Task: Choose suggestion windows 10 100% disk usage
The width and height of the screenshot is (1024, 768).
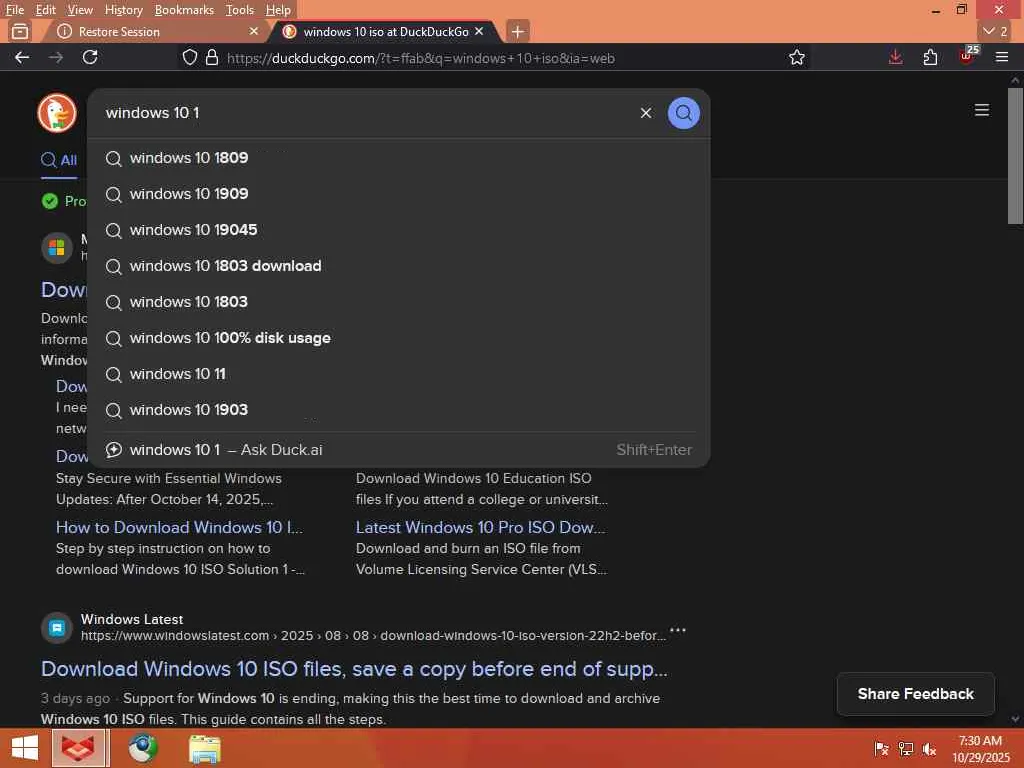Action: pyautogui.click(x=398, y=338)
